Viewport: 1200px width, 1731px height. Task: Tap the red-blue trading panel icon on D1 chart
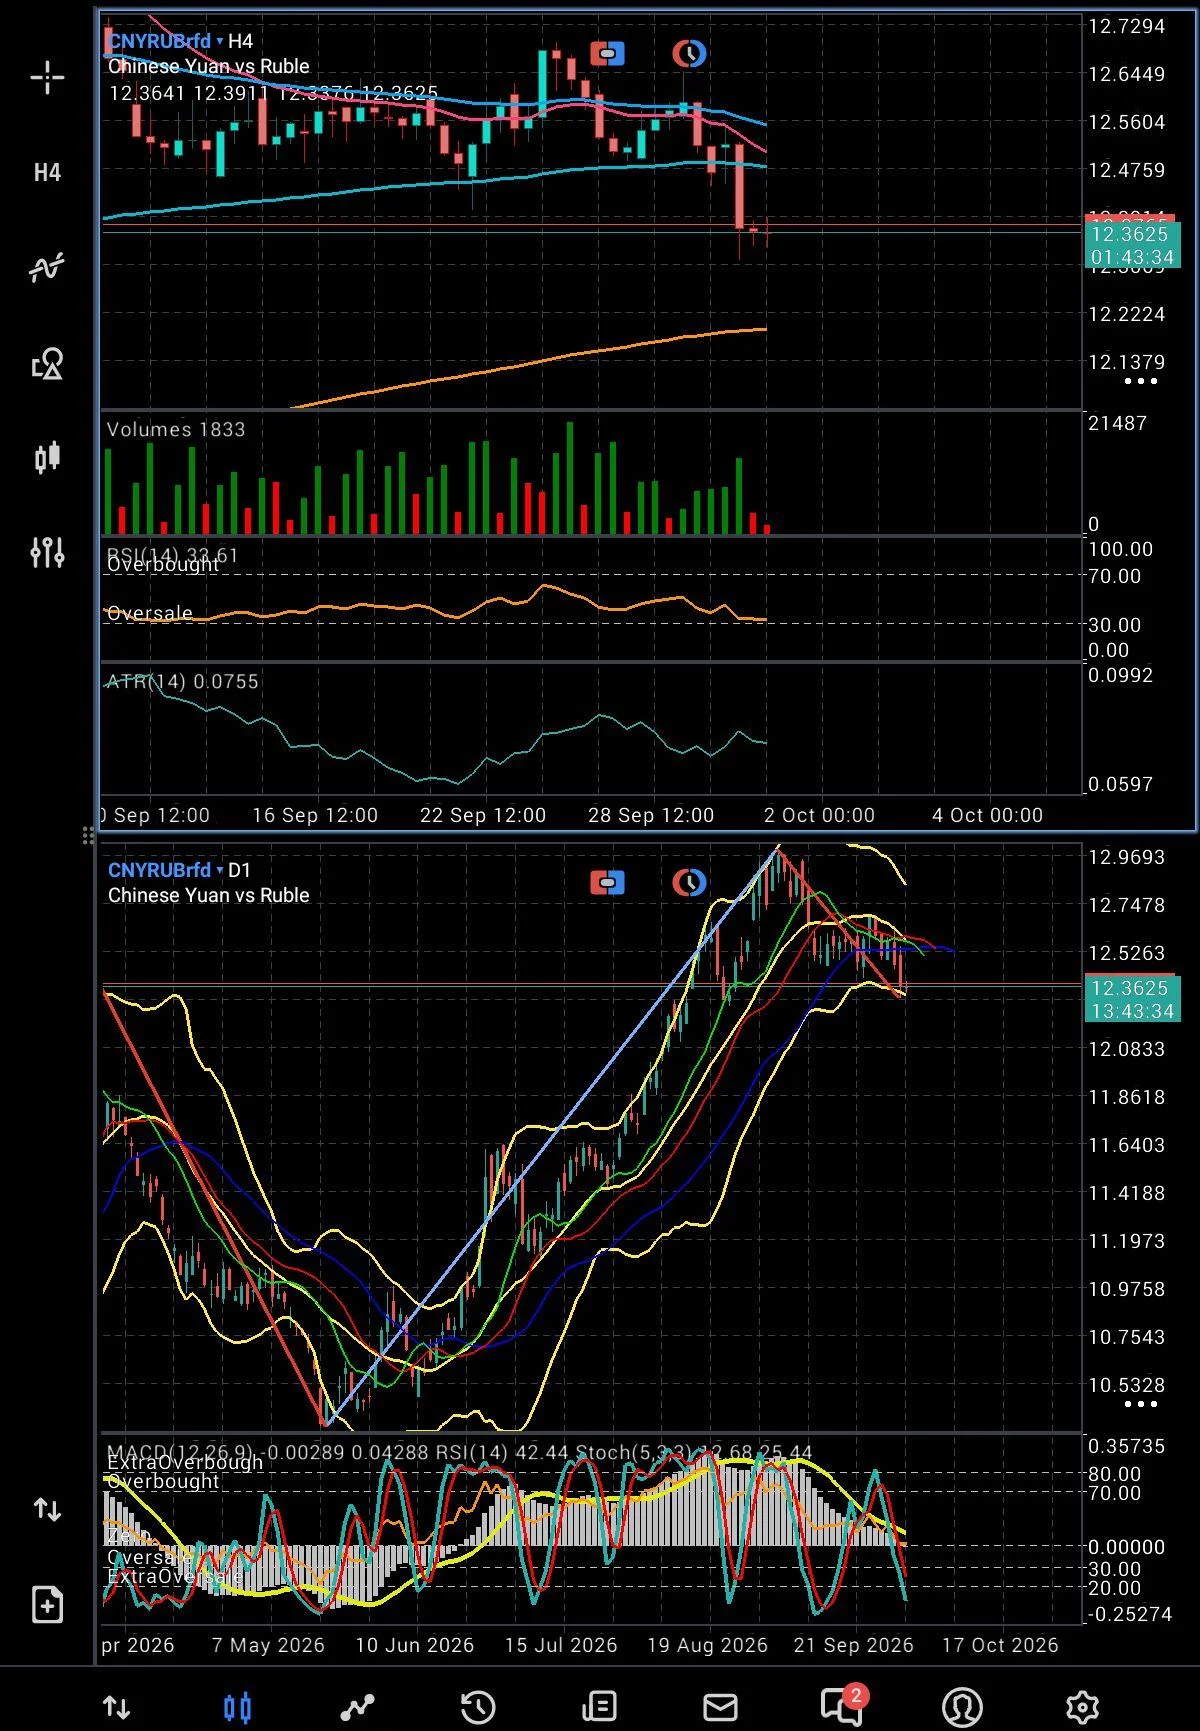[607, 883]
